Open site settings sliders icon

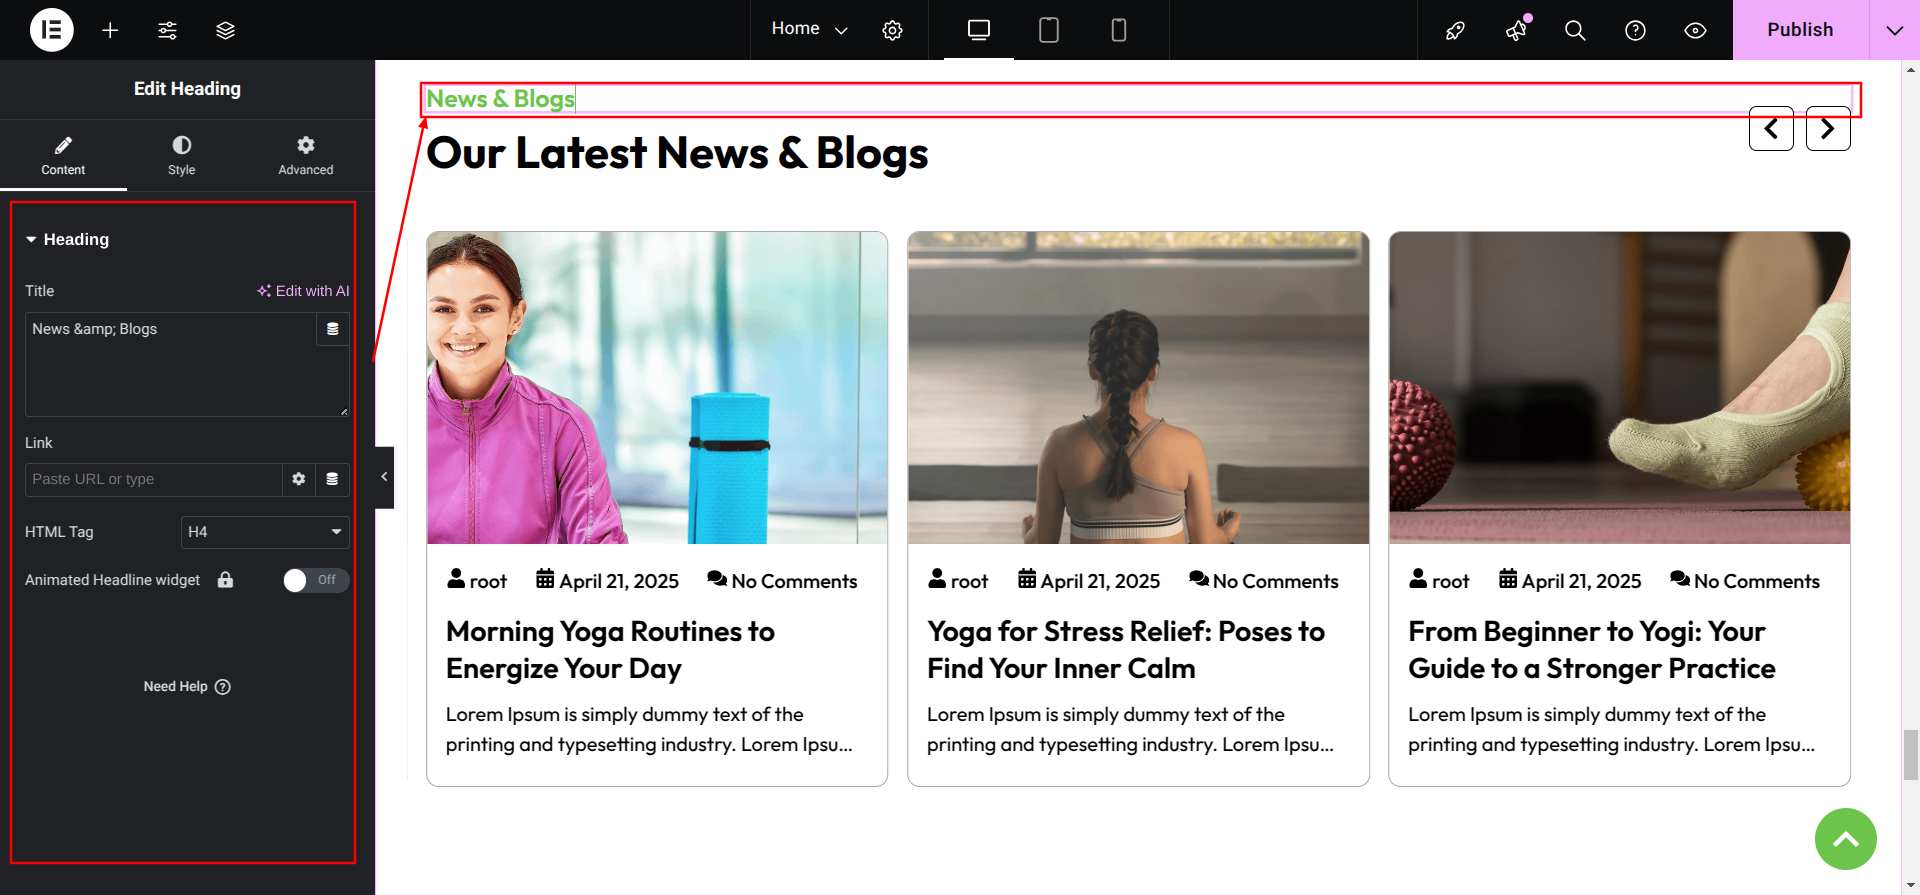click(x=167, y=30)
